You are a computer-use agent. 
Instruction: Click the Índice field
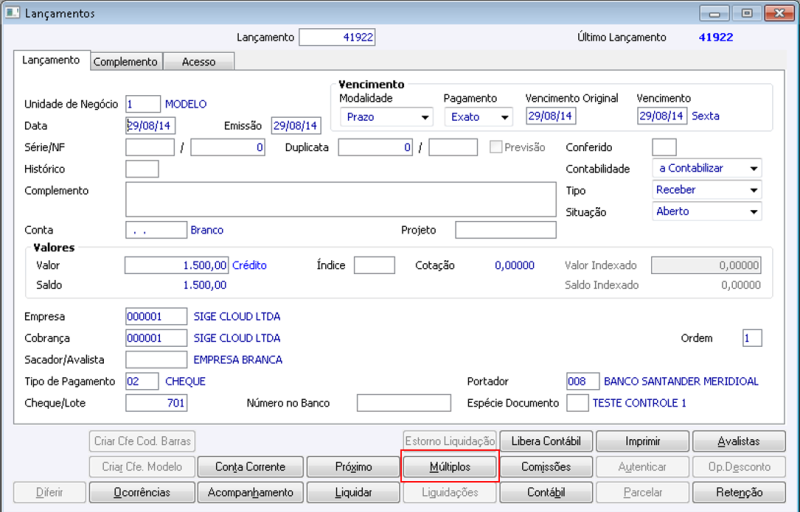374,265
